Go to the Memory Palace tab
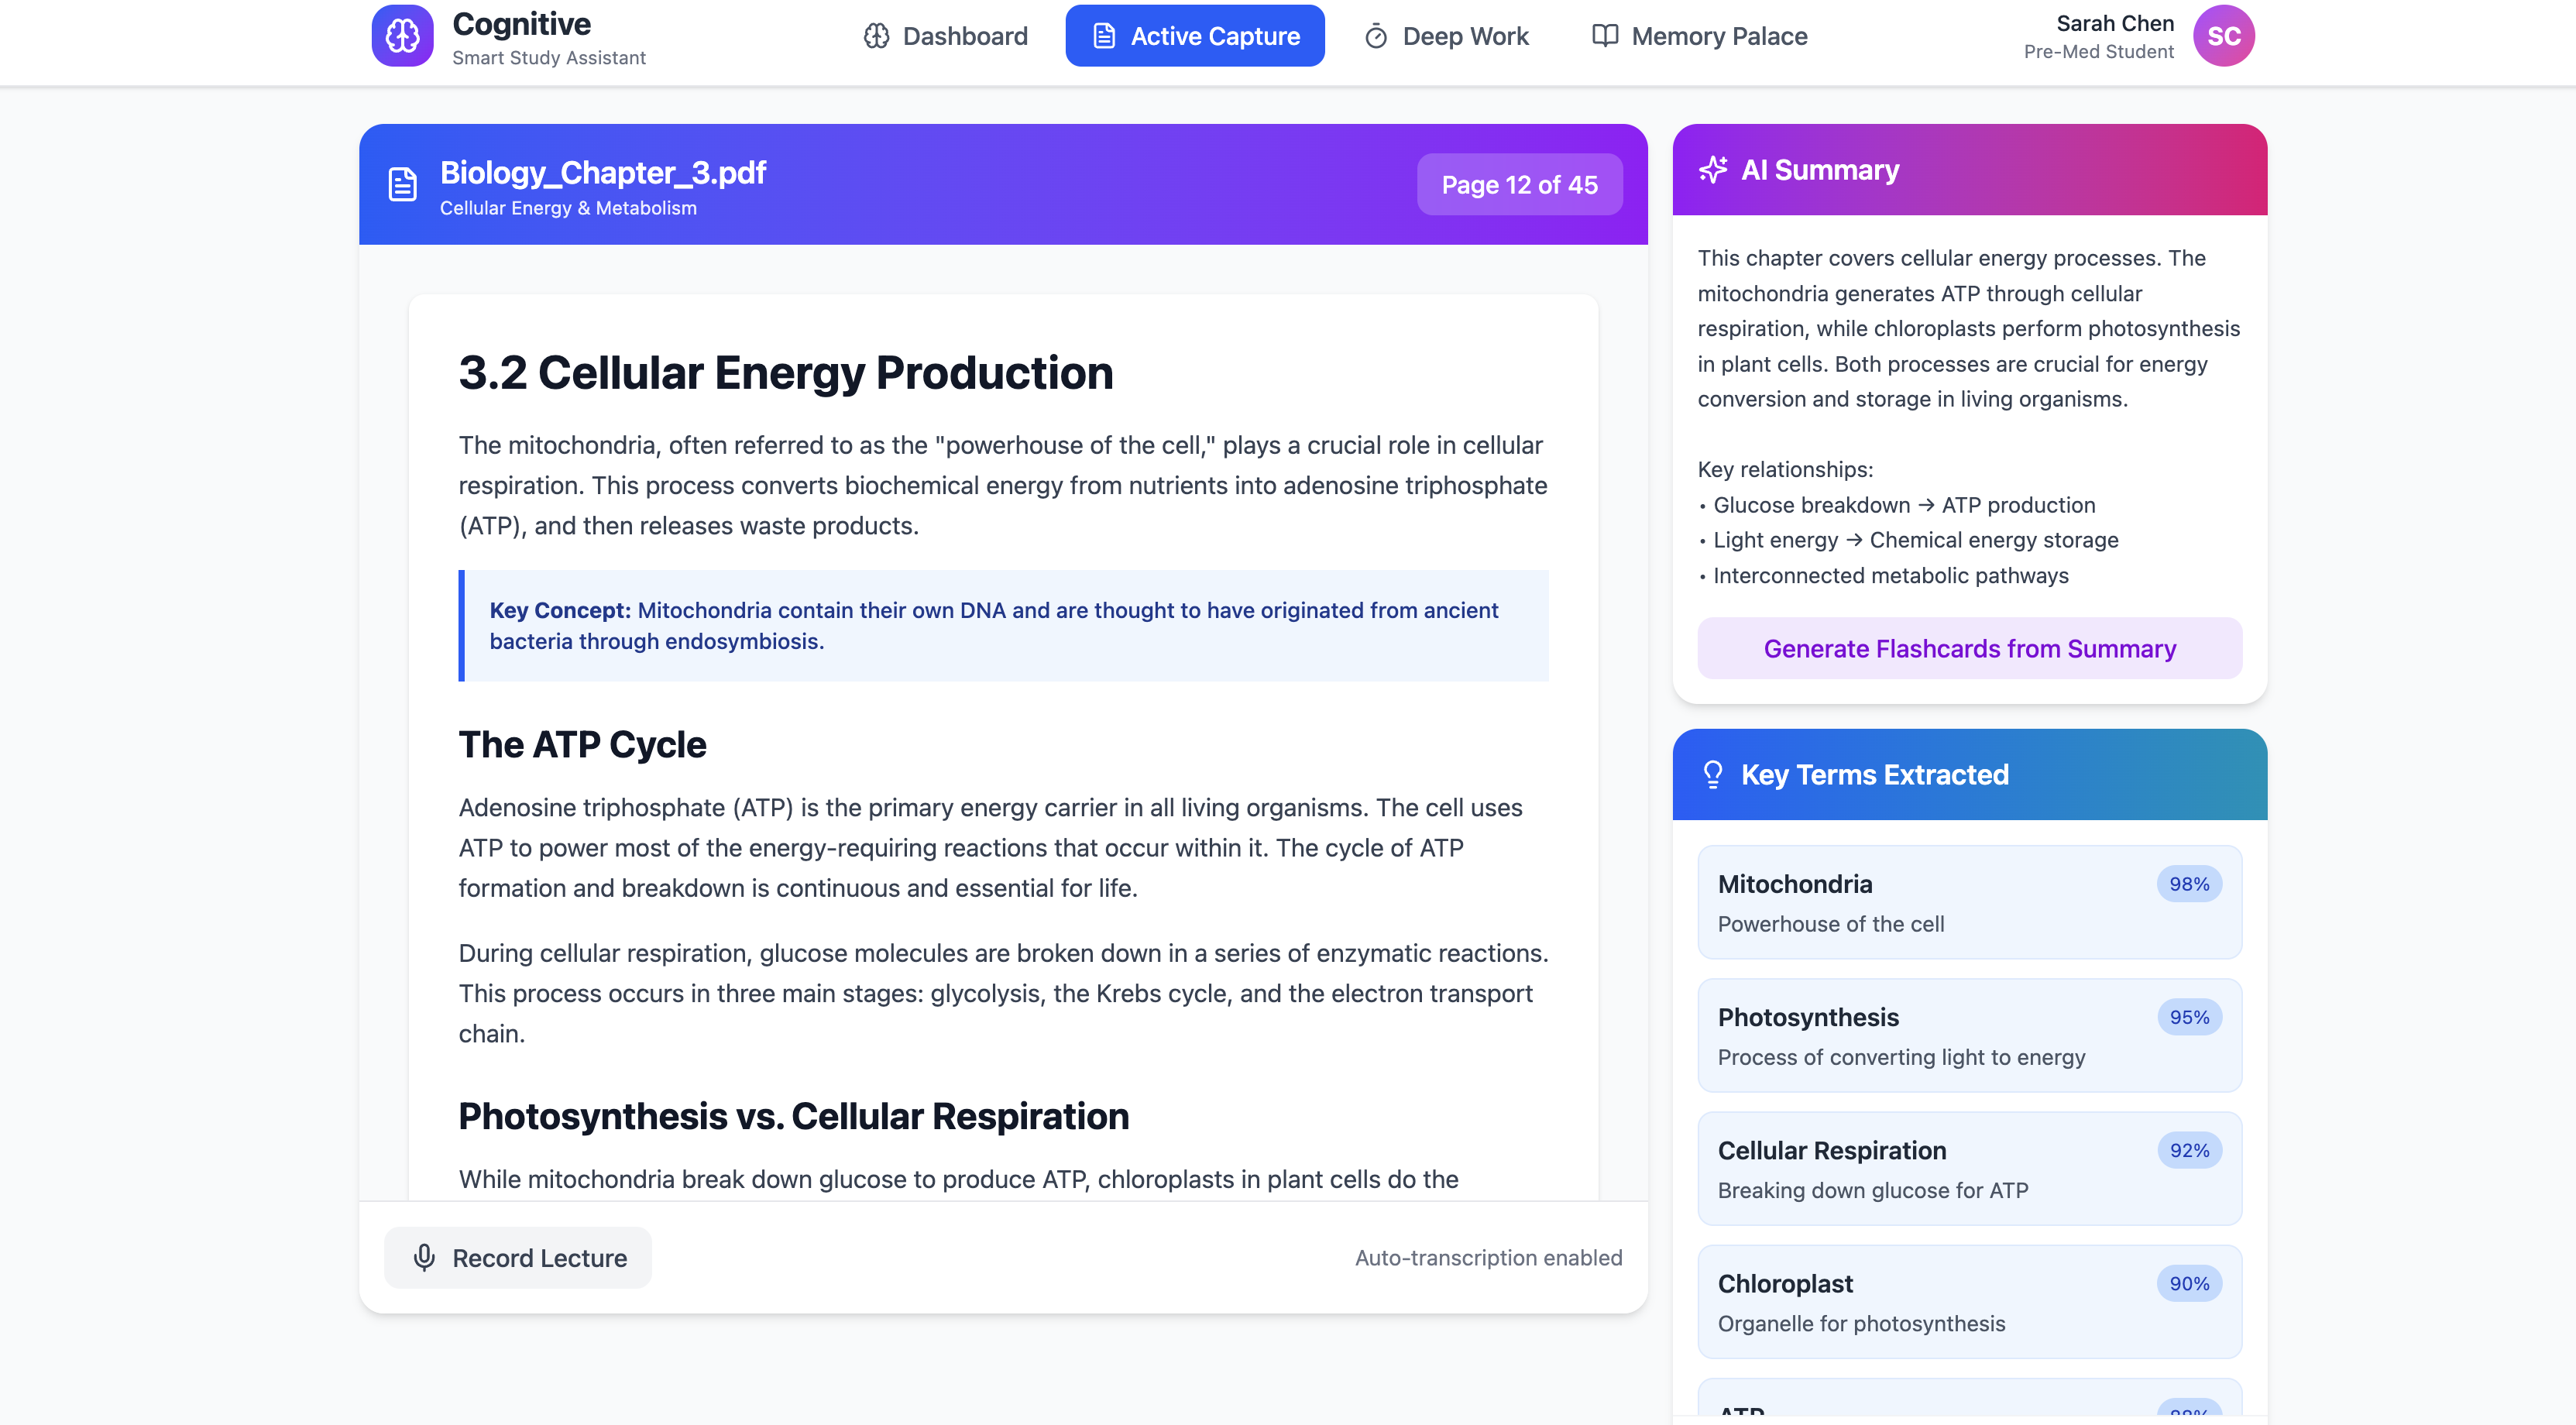Viewport: 2576px width, 1425px height. pyautogui.click(x=1699, y=36)
